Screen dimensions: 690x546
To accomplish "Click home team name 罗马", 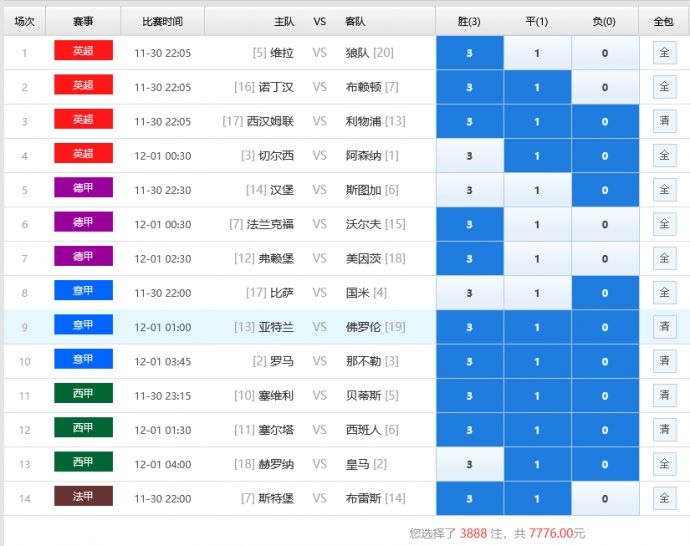I will (x=282, y=362).
